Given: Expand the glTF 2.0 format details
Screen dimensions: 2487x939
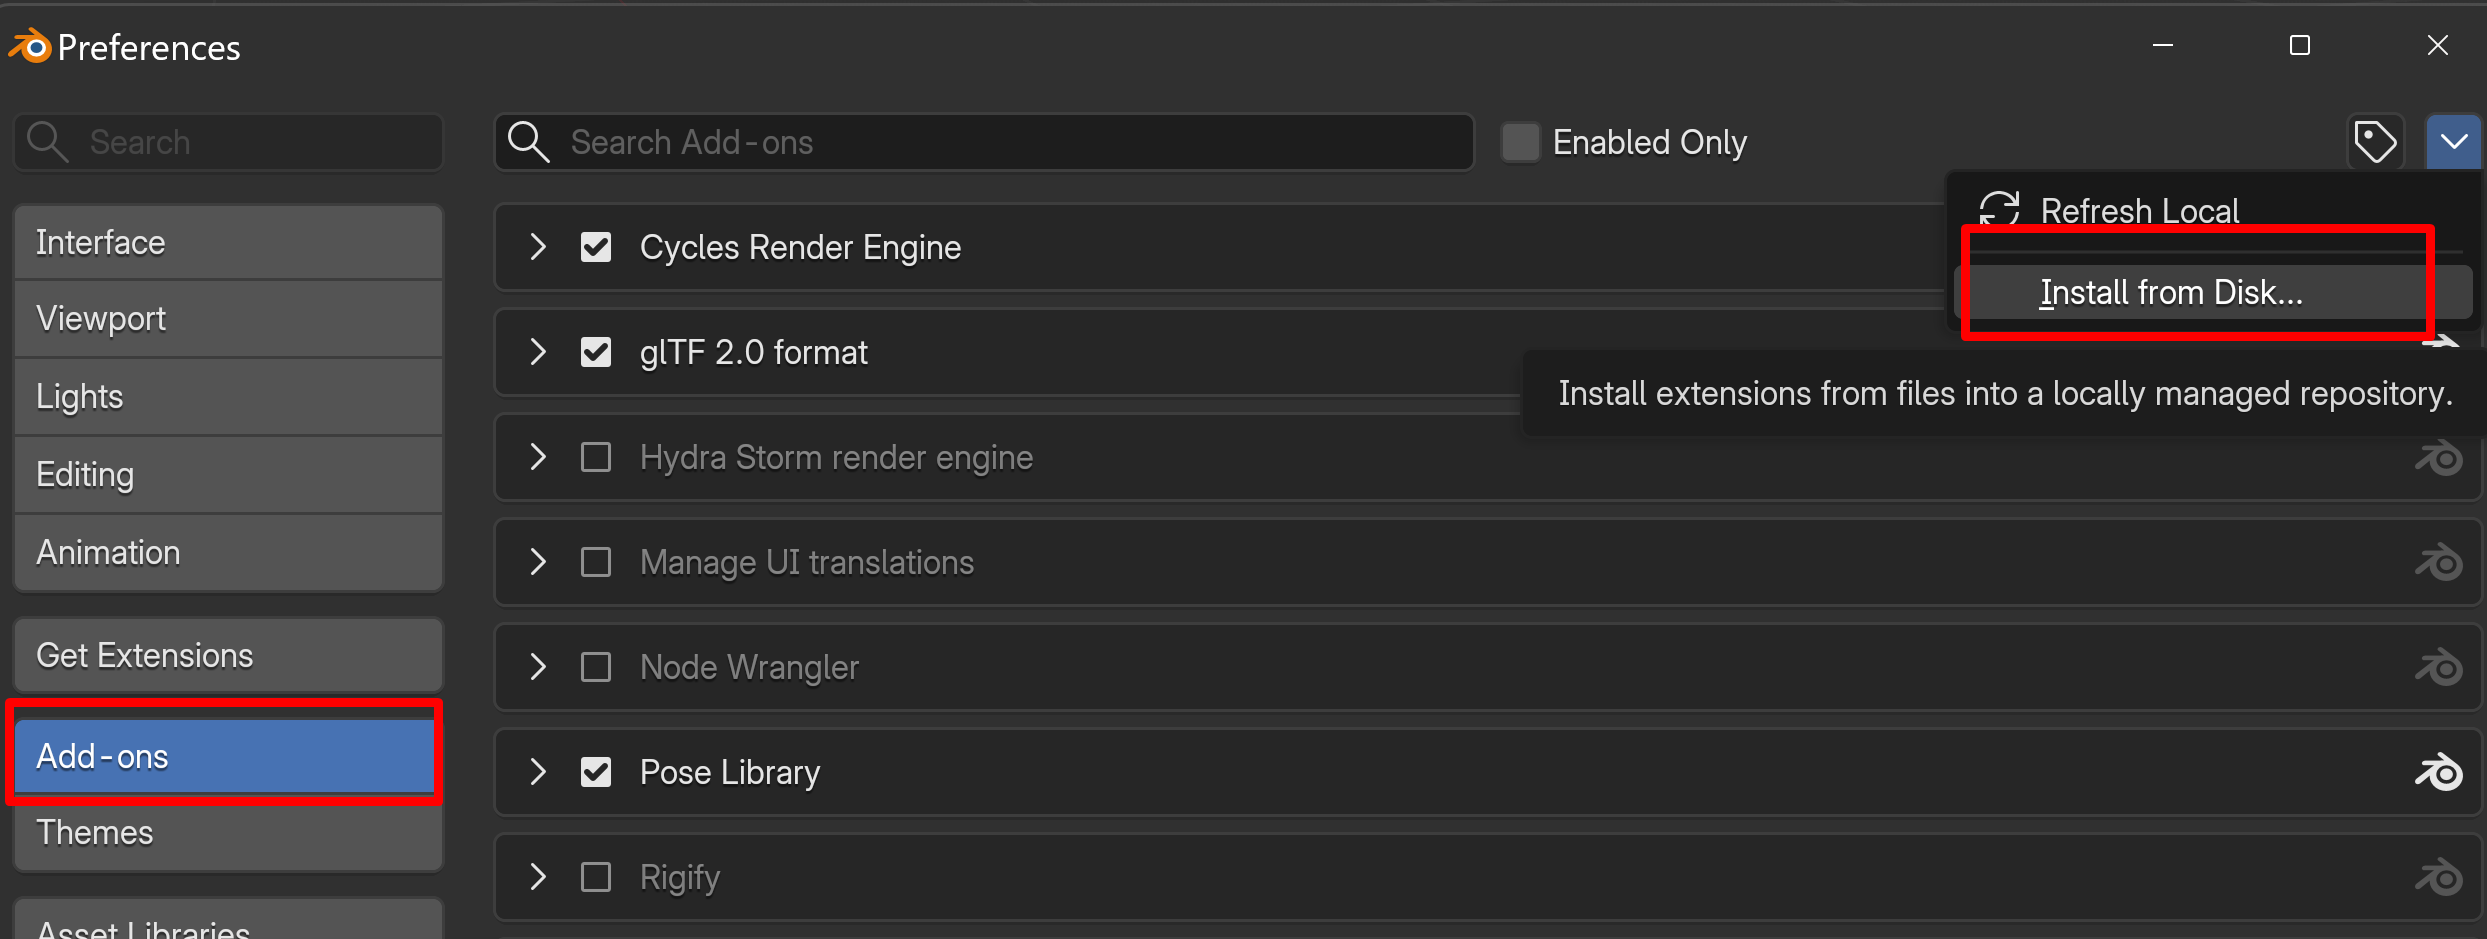Looking at the screenshot, I should point(538,352).
